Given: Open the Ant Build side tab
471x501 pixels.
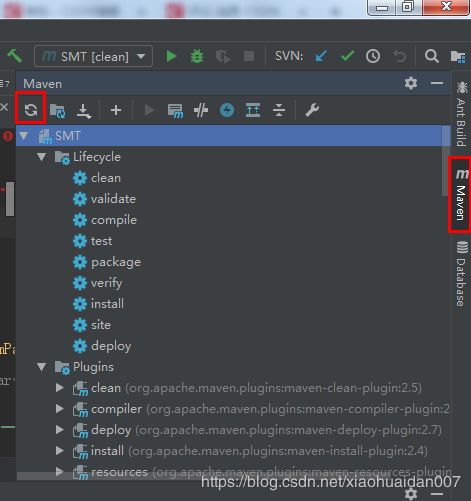Looking at the screenshot, I should point(461,114).
